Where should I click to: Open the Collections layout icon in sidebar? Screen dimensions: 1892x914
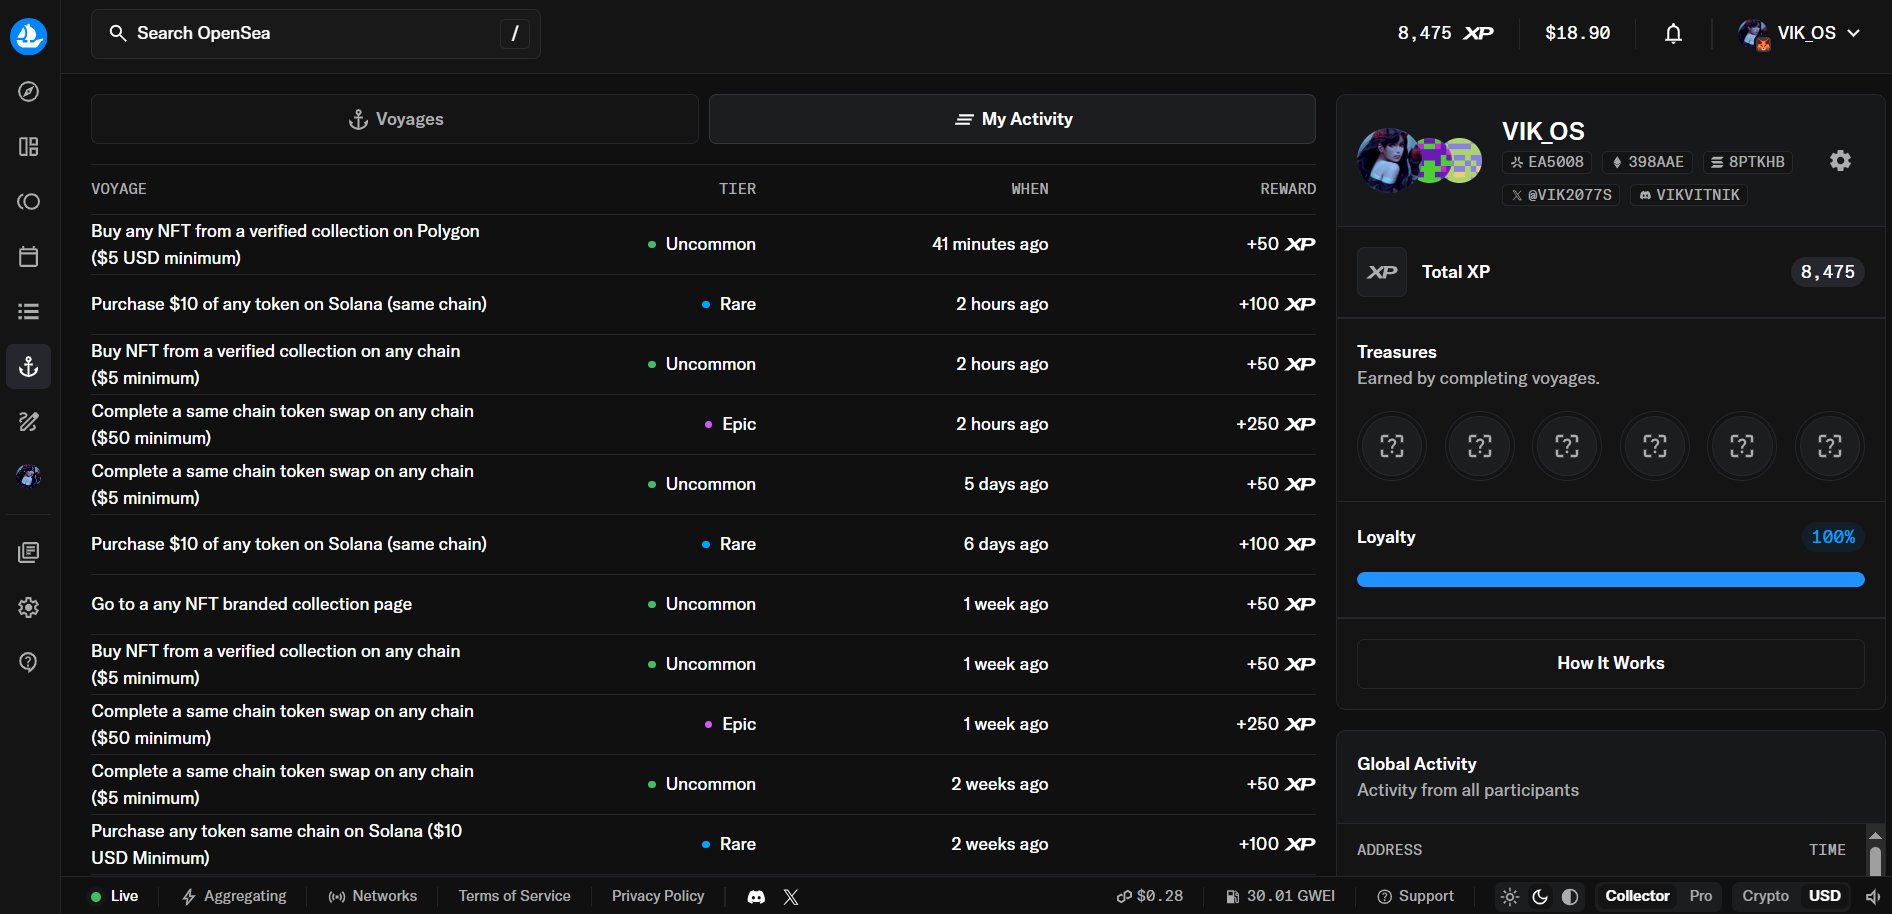coord(29,147)
